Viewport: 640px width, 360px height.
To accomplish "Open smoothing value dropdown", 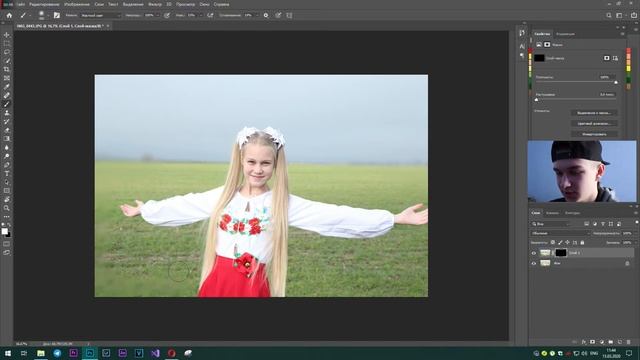I will [x=257, y=16].
